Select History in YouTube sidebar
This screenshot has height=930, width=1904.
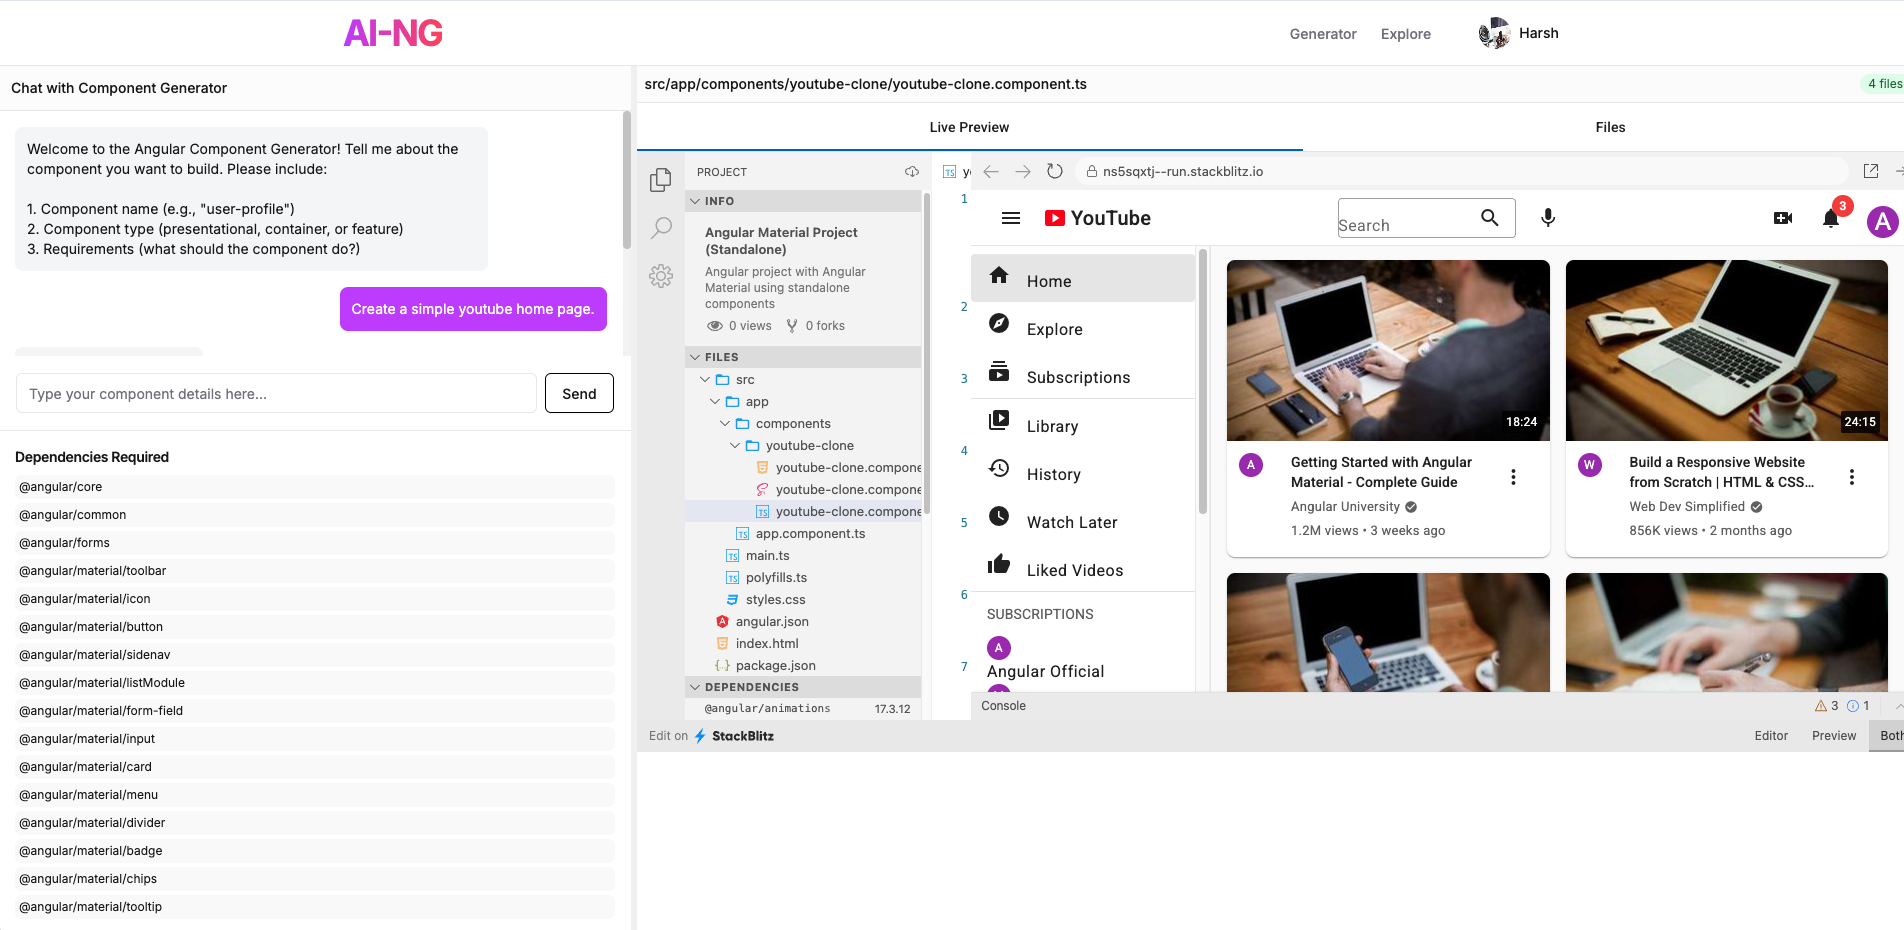[1083, 471]
